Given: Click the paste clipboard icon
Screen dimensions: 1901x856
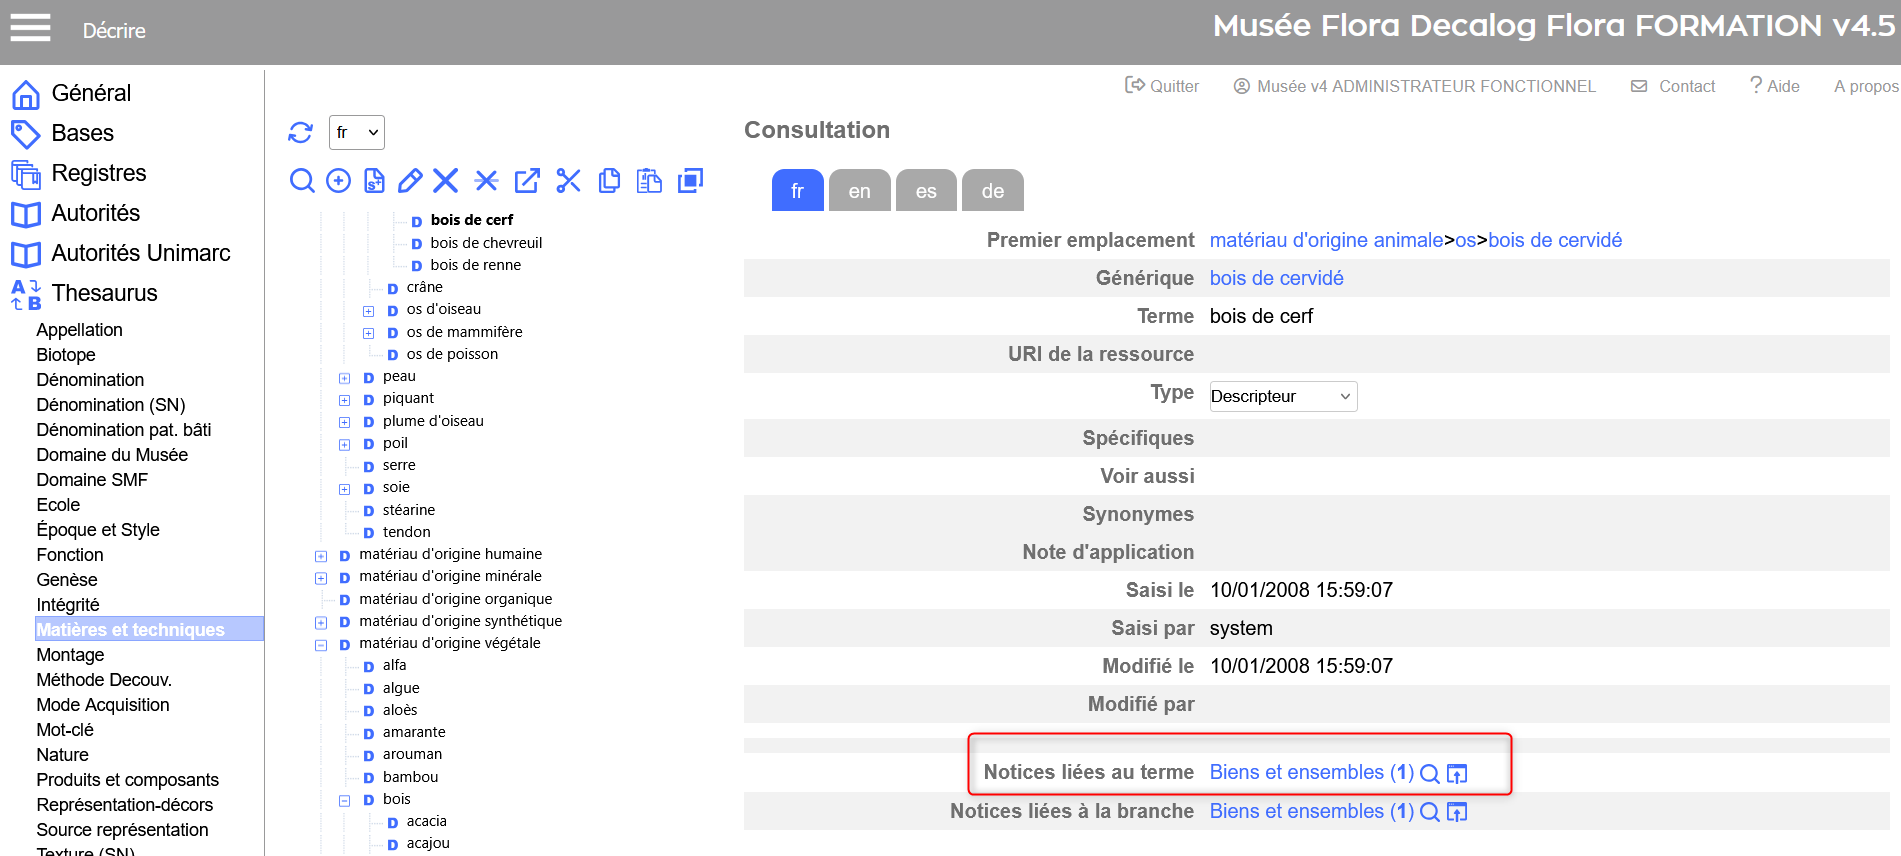Looking at the screenshot, I should pyautogui.click(x=650, y=181).
